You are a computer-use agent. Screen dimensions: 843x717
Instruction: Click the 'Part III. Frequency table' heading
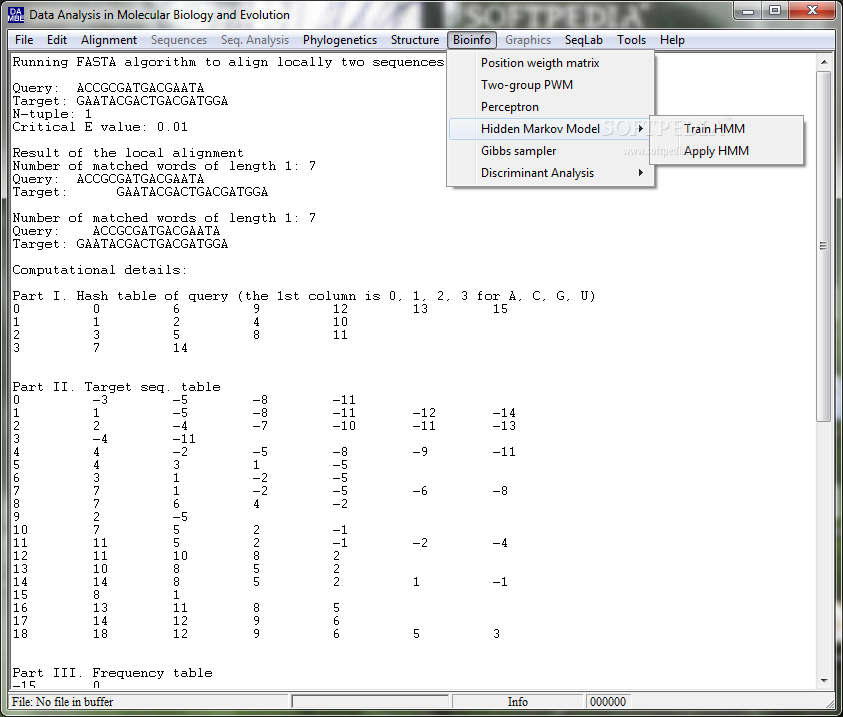click(x=112, y=673)
